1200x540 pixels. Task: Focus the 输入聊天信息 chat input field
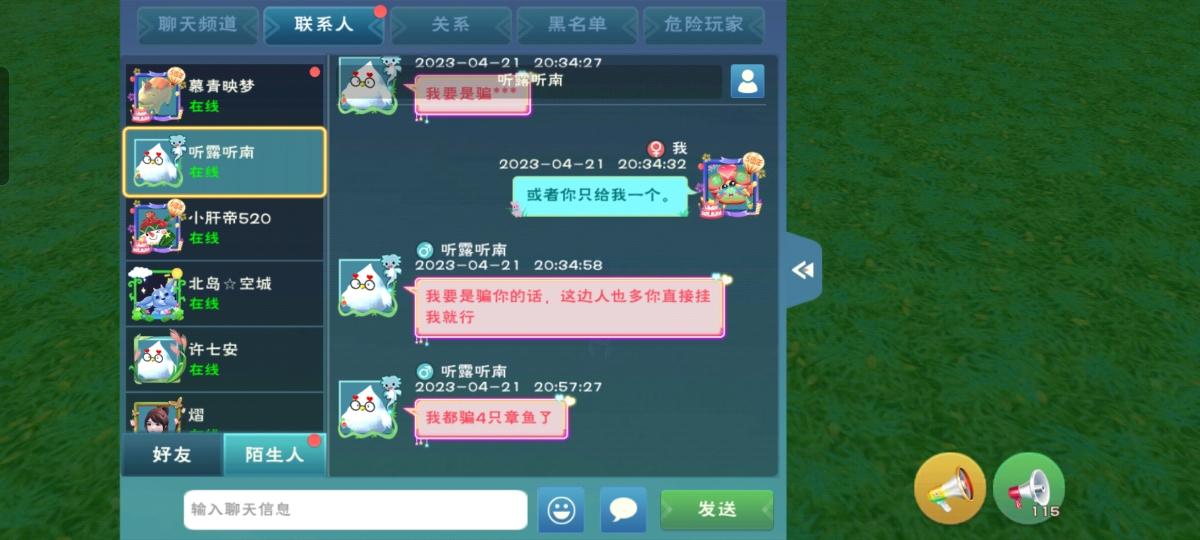pyautogui.click(x=355, y=510)
